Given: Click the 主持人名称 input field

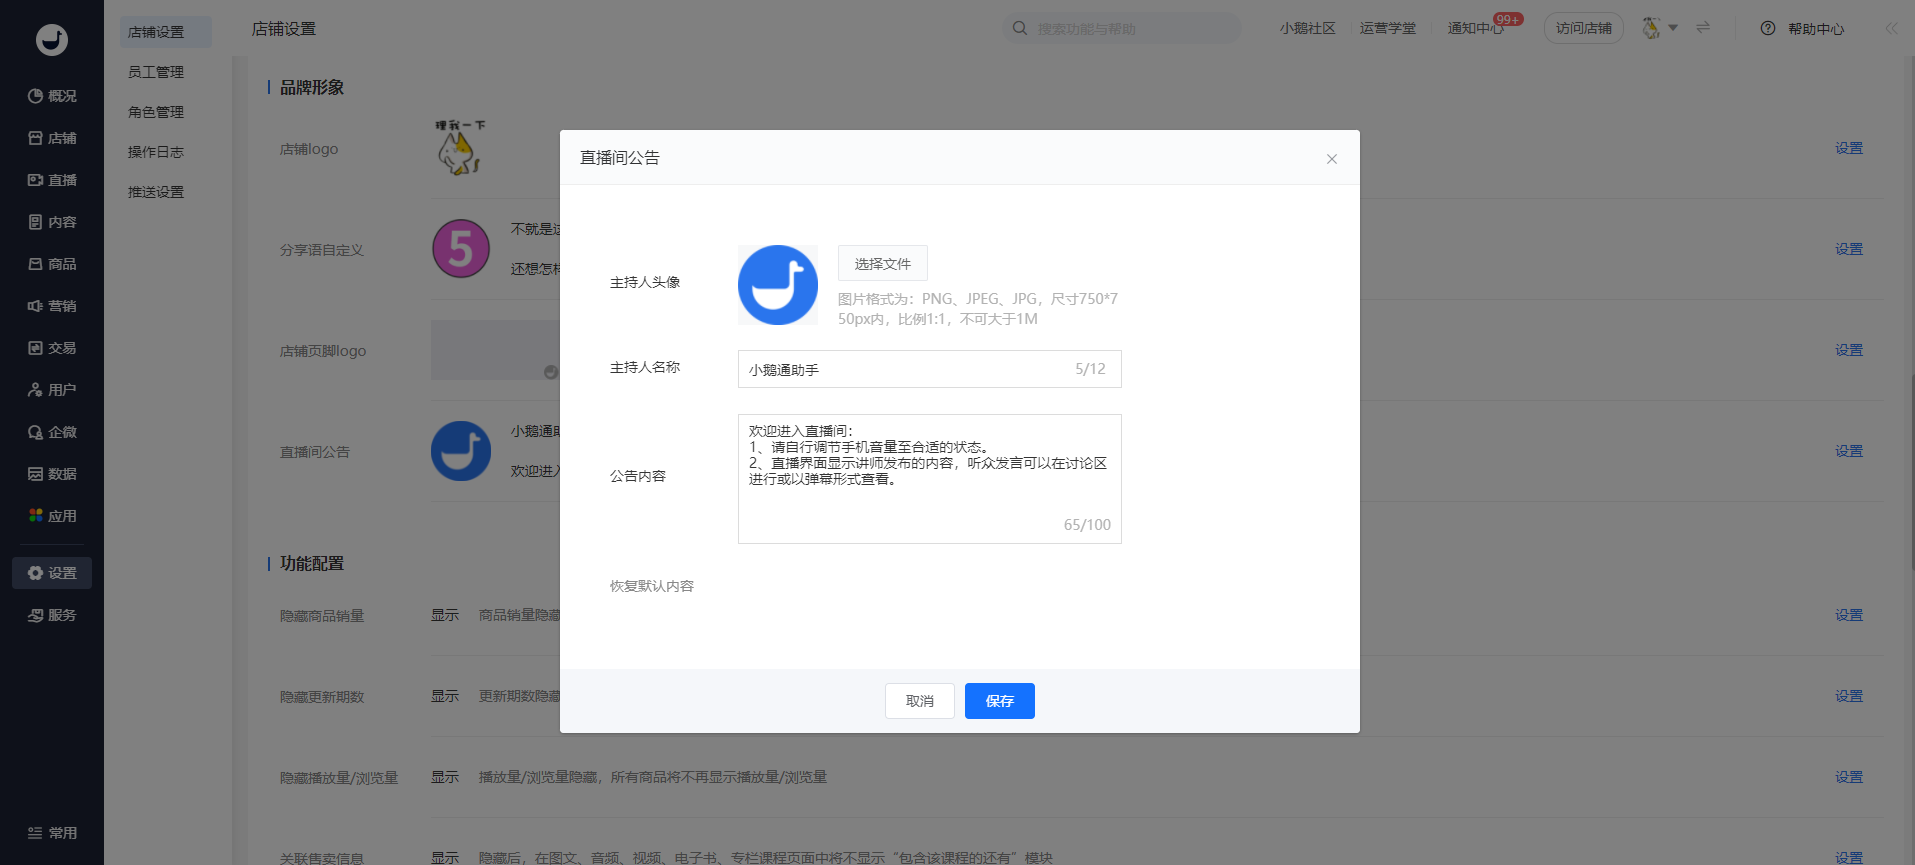Looking at the screenshot, I should pyautogui.click(x=930, y=369).
